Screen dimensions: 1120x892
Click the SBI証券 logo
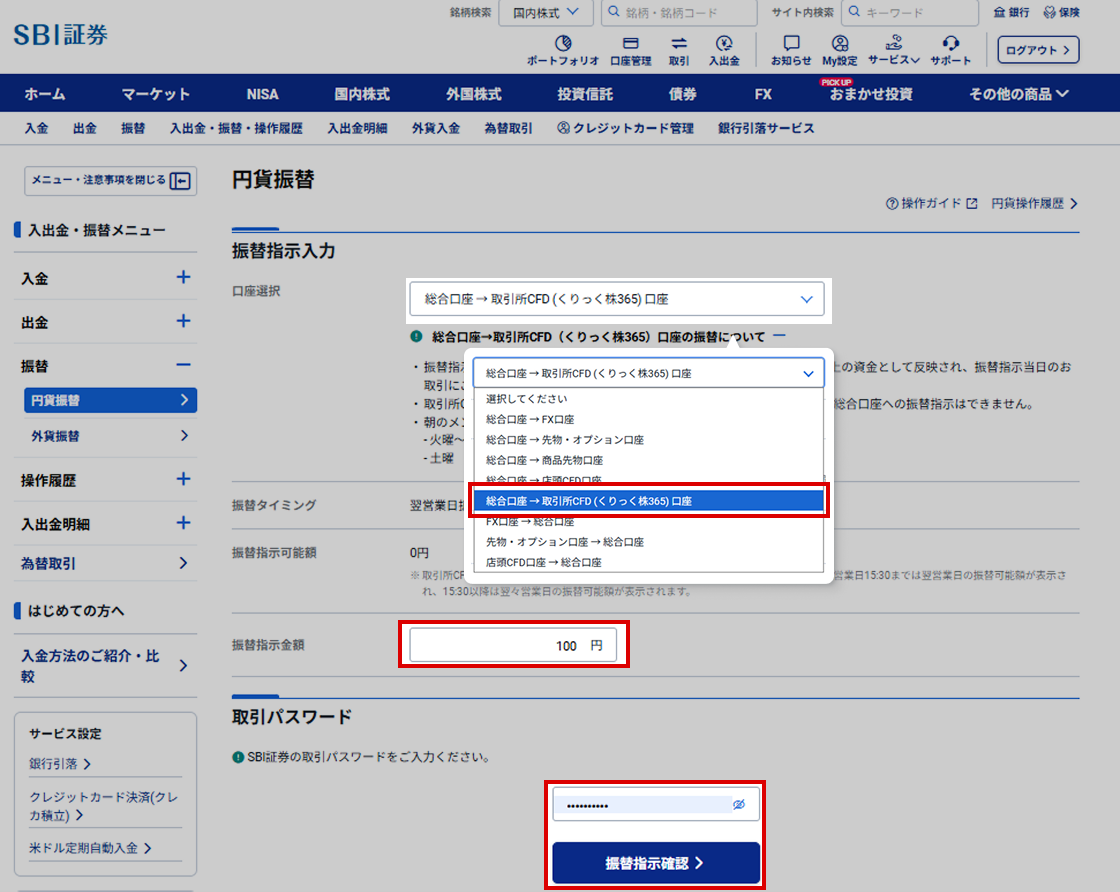pyautogui.click(x=61, y=34)
